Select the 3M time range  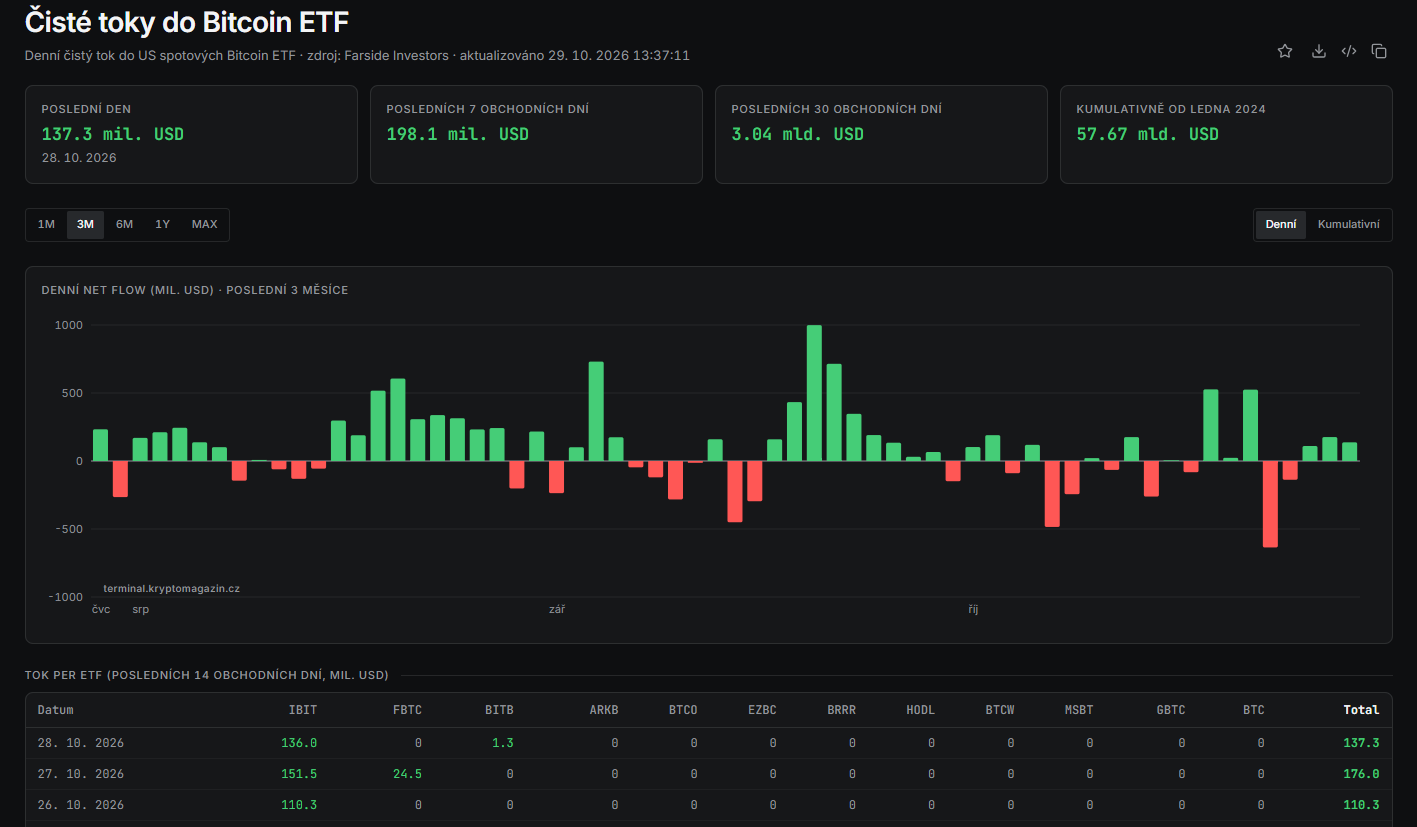coord(85,224)
